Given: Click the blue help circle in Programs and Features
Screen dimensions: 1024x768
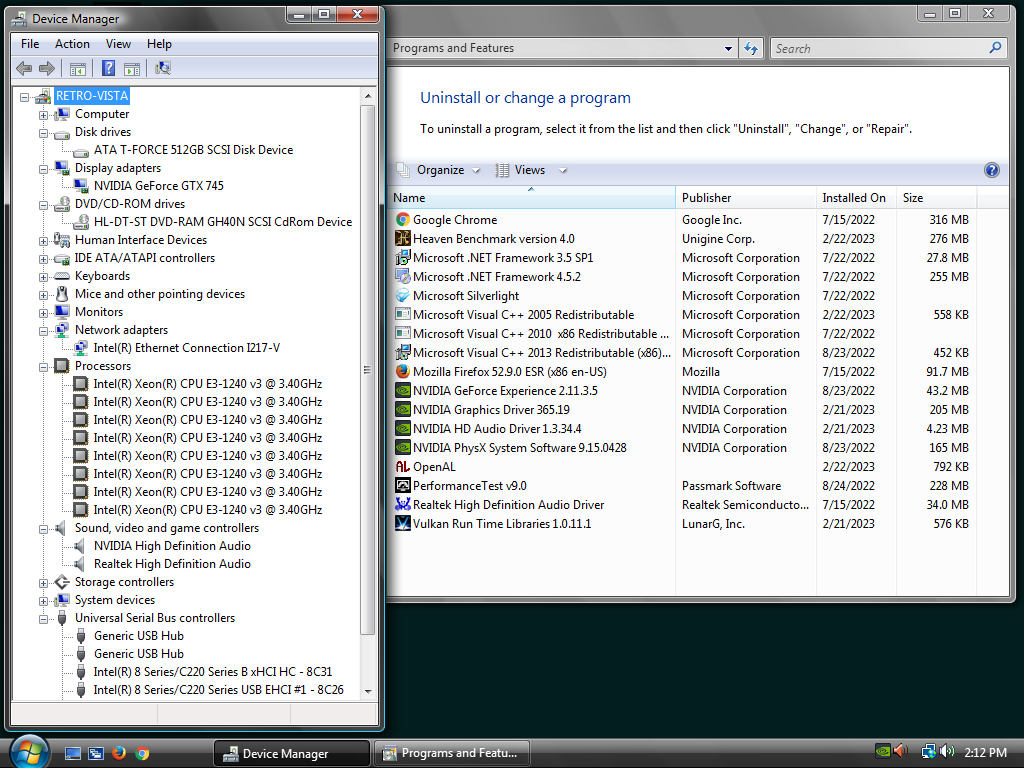Looking at the screenshot, I should 991,170.
